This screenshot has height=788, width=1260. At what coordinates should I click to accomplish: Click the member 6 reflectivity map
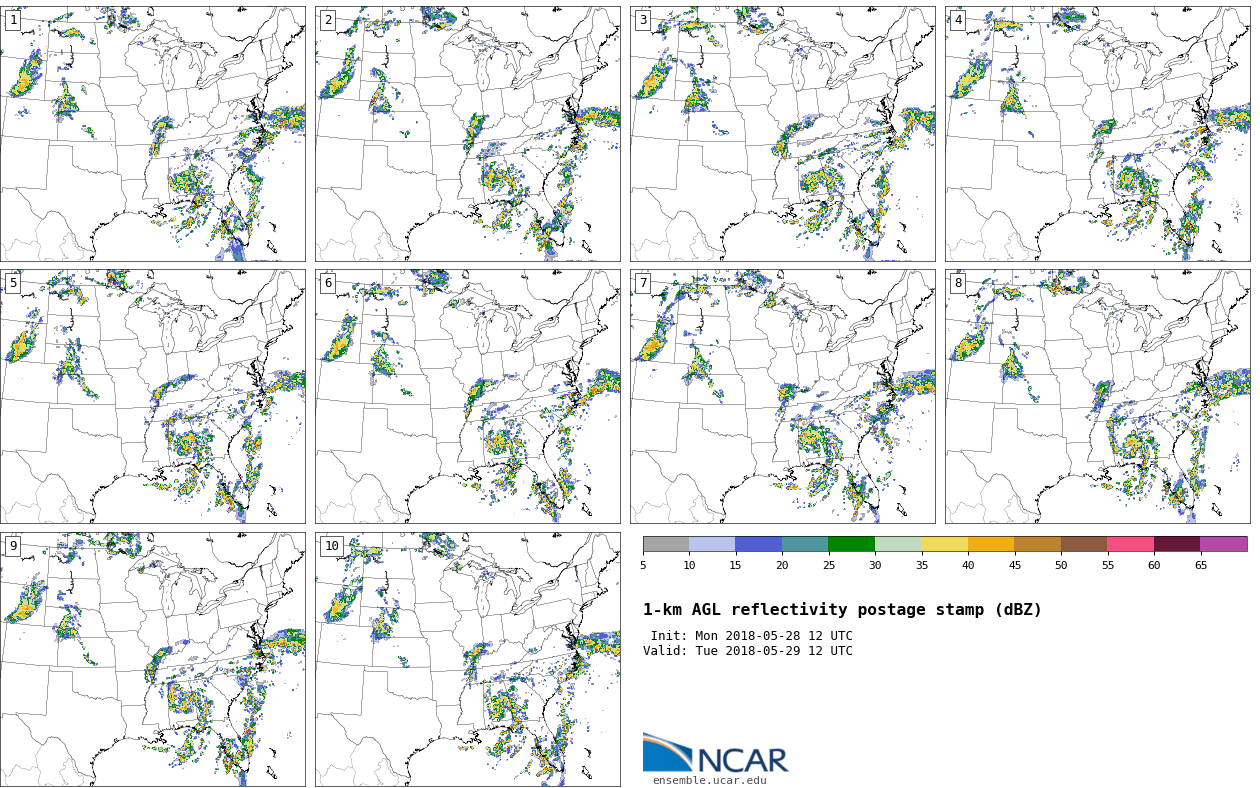point(467,396)
